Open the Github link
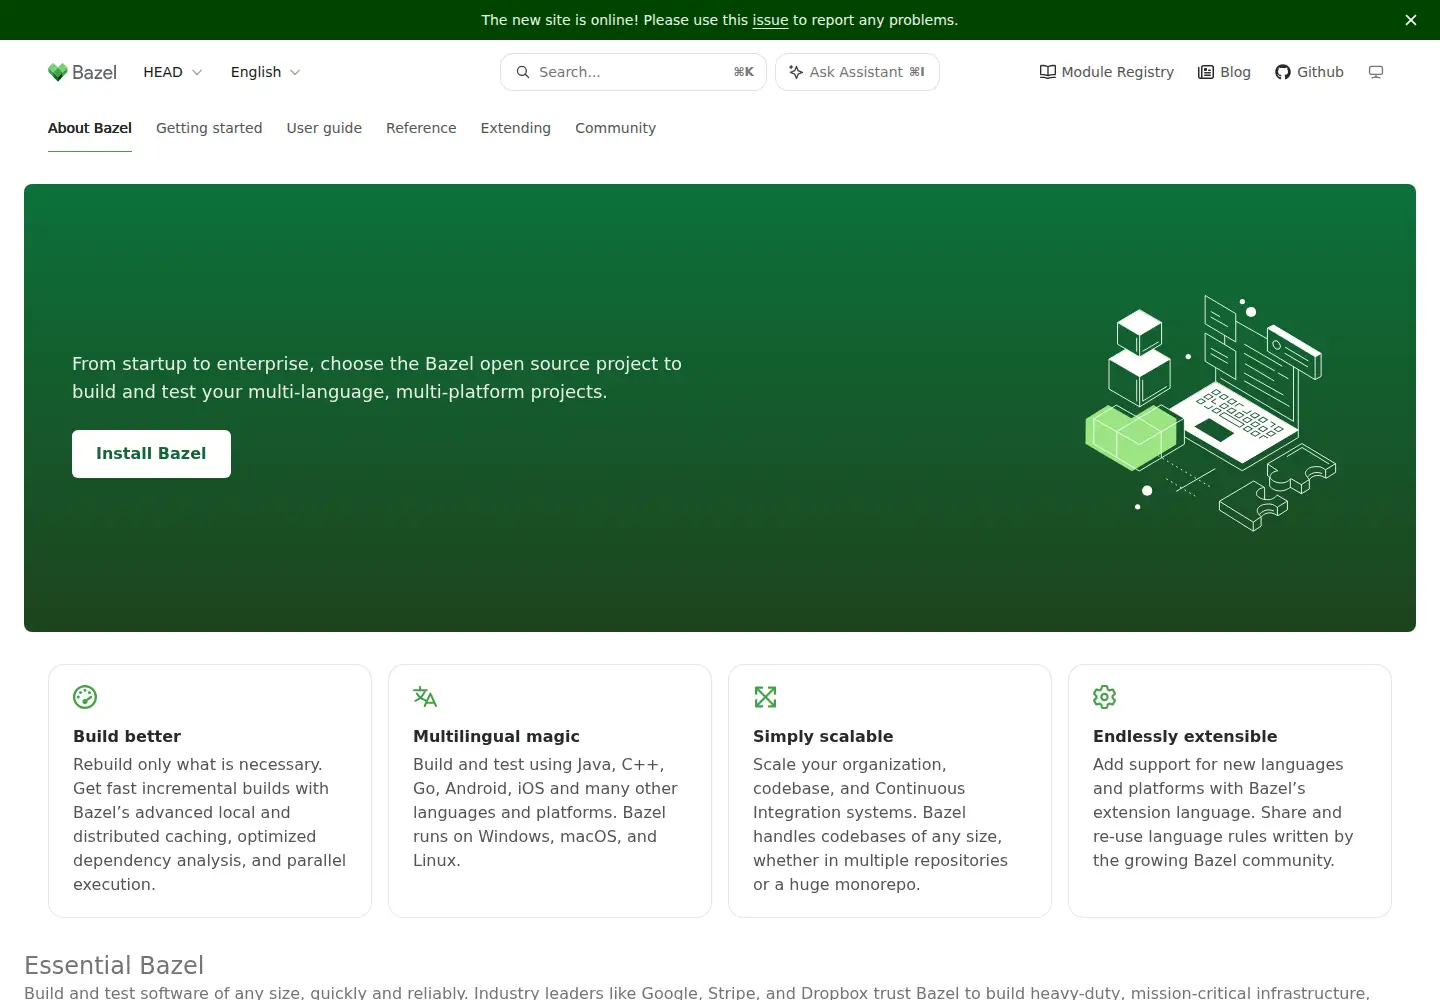 click(x=1309, y=72)
